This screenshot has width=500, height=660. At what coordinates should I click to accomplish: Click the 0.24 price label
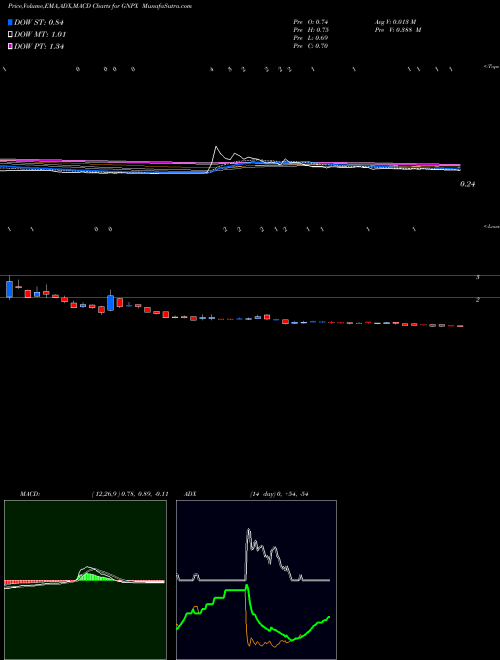coord(467,184)
